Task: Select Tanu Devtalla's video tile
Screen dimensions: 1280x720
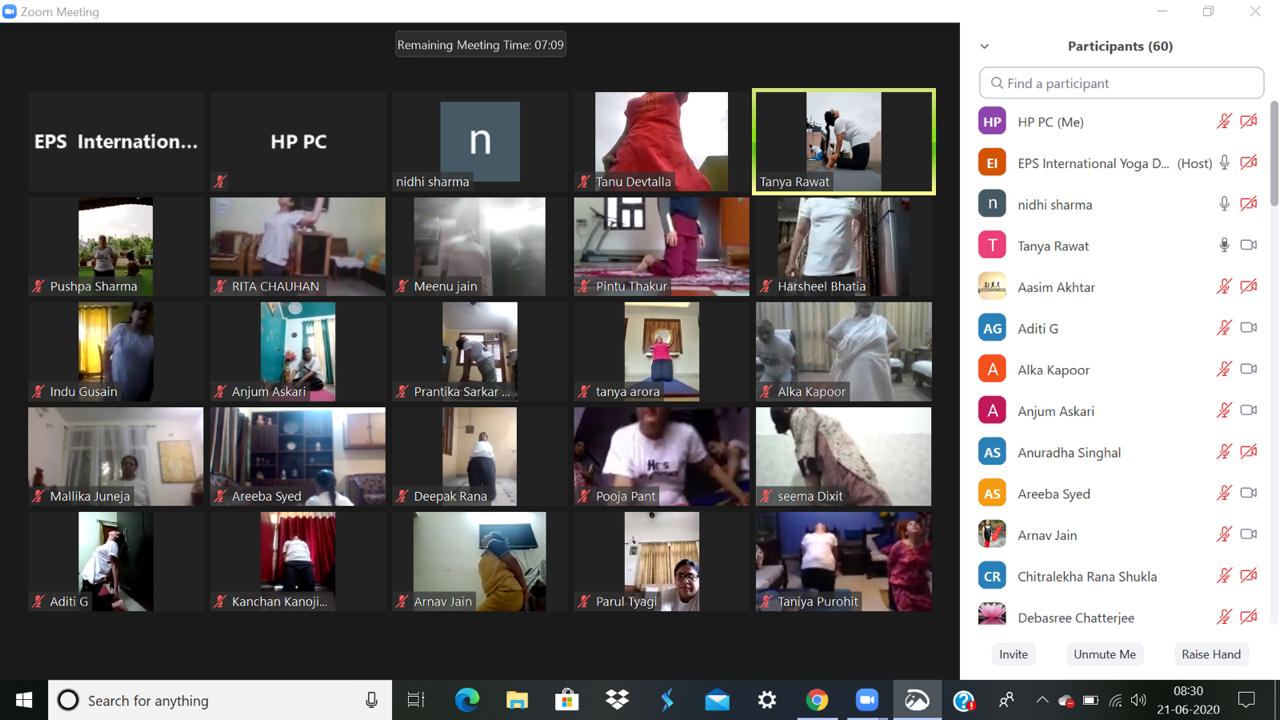Action: [661, 141]
